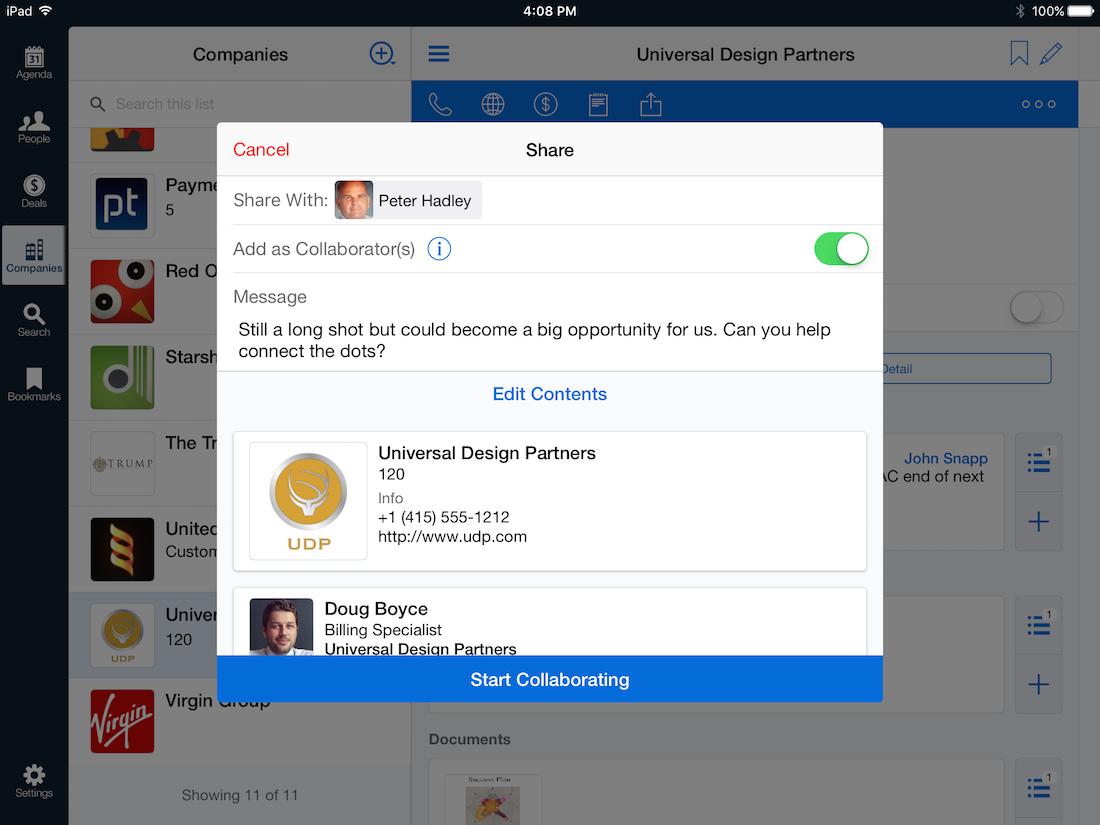
Task: Select the Payme company pt logo
Action: pyautogui.click(x=122, y=205)
